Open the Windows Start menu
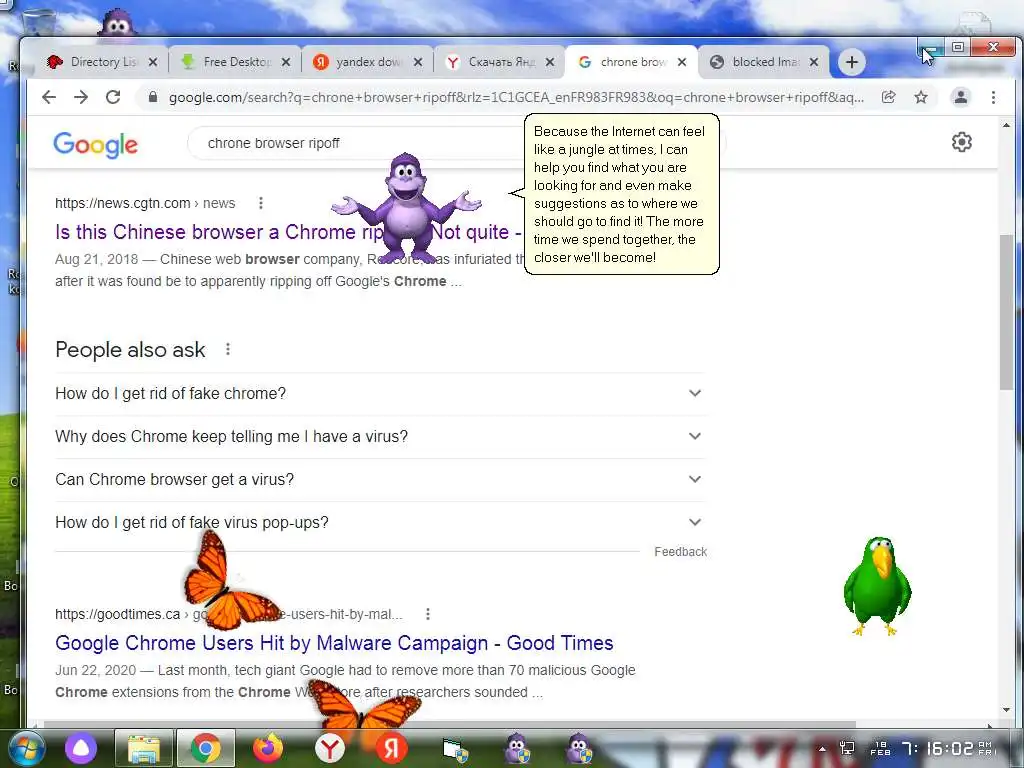The height and width of the screenshot is (768, 1024). pos(27,748)
